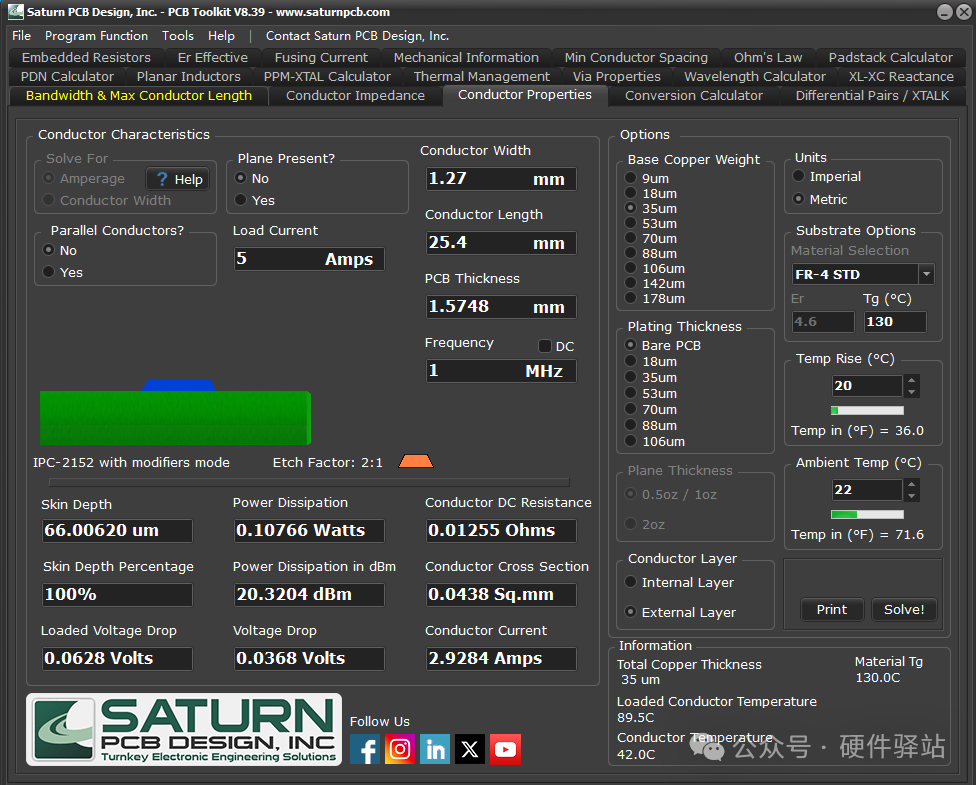Decrease Temp Rise with the down arrow

click(912, 392)
